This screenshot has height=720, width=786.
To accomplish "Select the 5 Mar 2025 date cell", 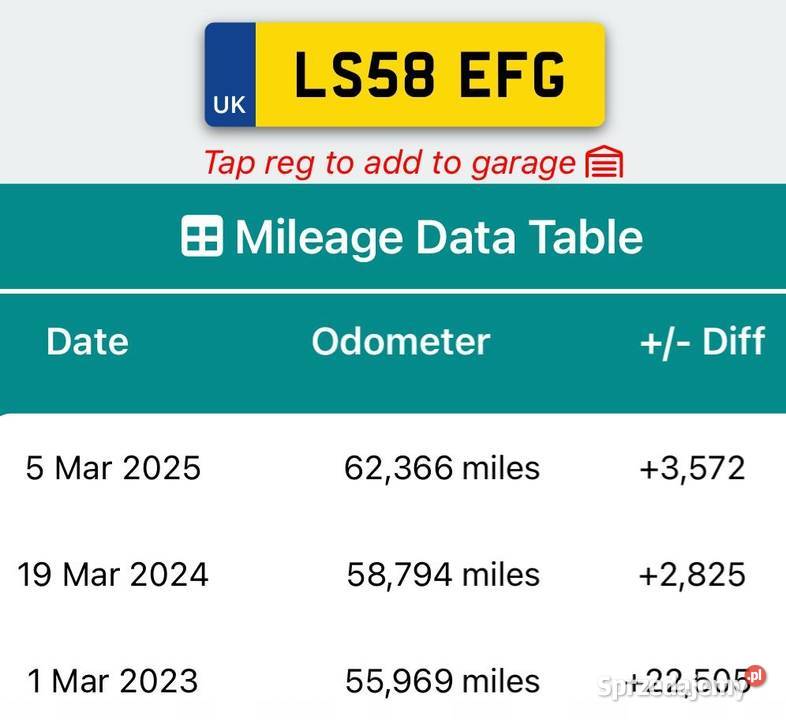I will click(113, 467).
